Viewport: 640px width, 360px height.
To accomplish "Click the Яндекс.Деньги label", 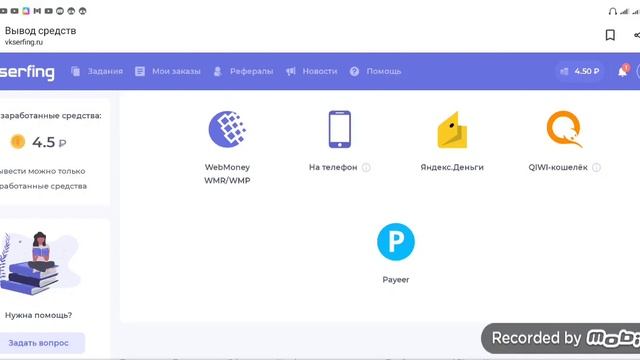I will (452, 167).
